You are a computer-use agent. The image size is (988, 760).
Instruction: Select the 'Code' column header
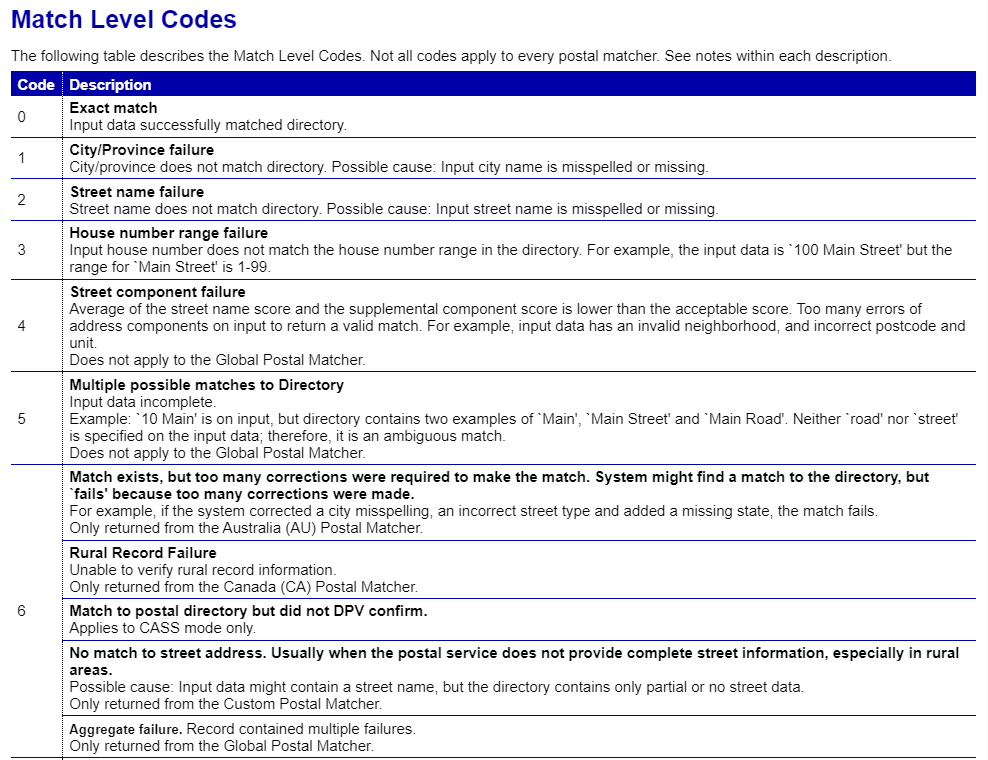pyautogui.click(x=36, y=84)
